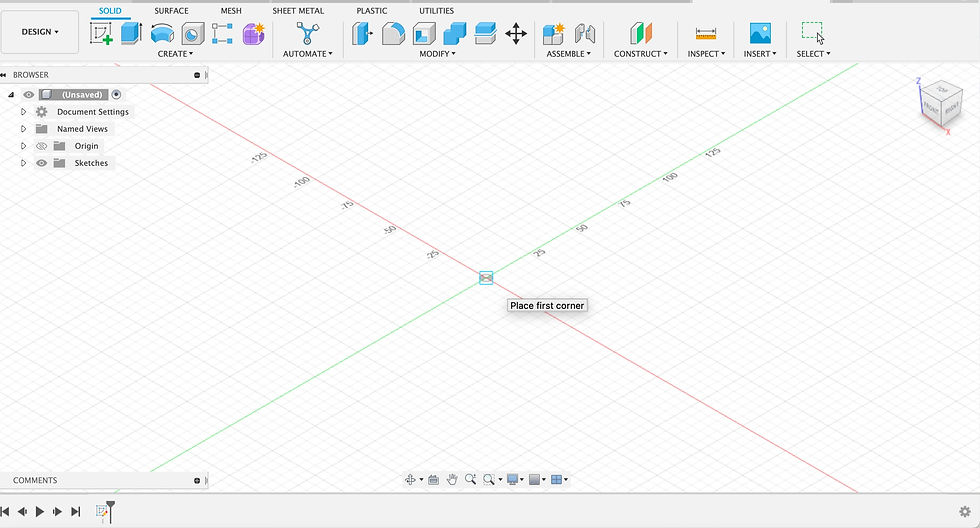Select the Shell tool
The width and height of the screenshot is (980, 528).
click(424, 33)
